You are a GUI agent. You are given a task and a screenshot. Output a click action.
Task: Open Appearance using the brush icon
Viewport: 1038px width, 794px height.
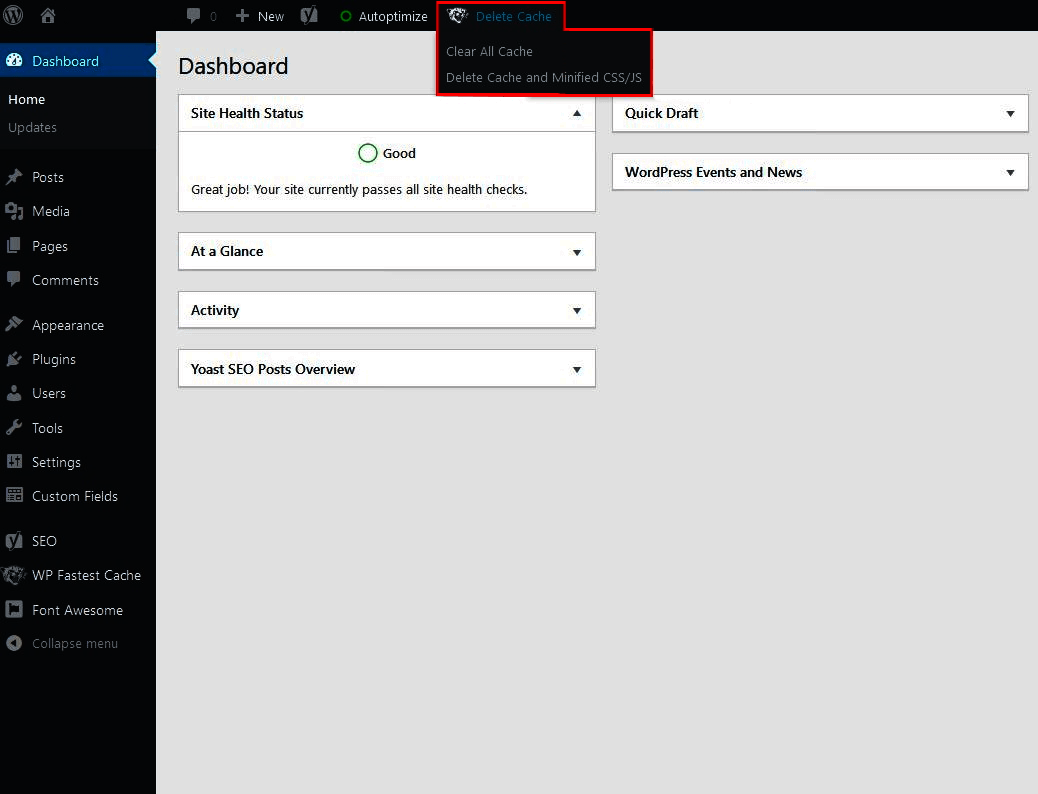[x=16, y=324]
